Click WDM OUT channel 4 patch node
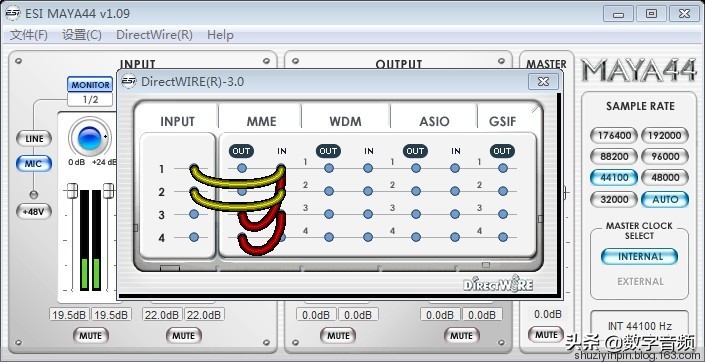Viewport: 705px width, 362px height. [x=329, y=237]
